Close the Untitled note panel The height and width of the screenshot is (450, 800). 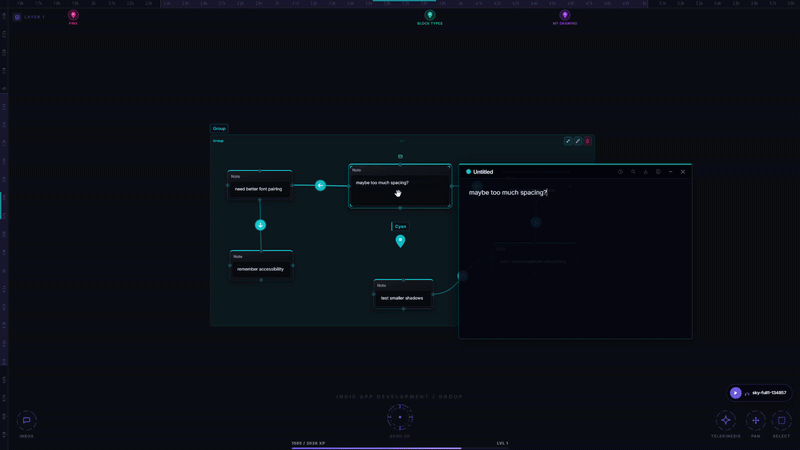tap(683, 172)
